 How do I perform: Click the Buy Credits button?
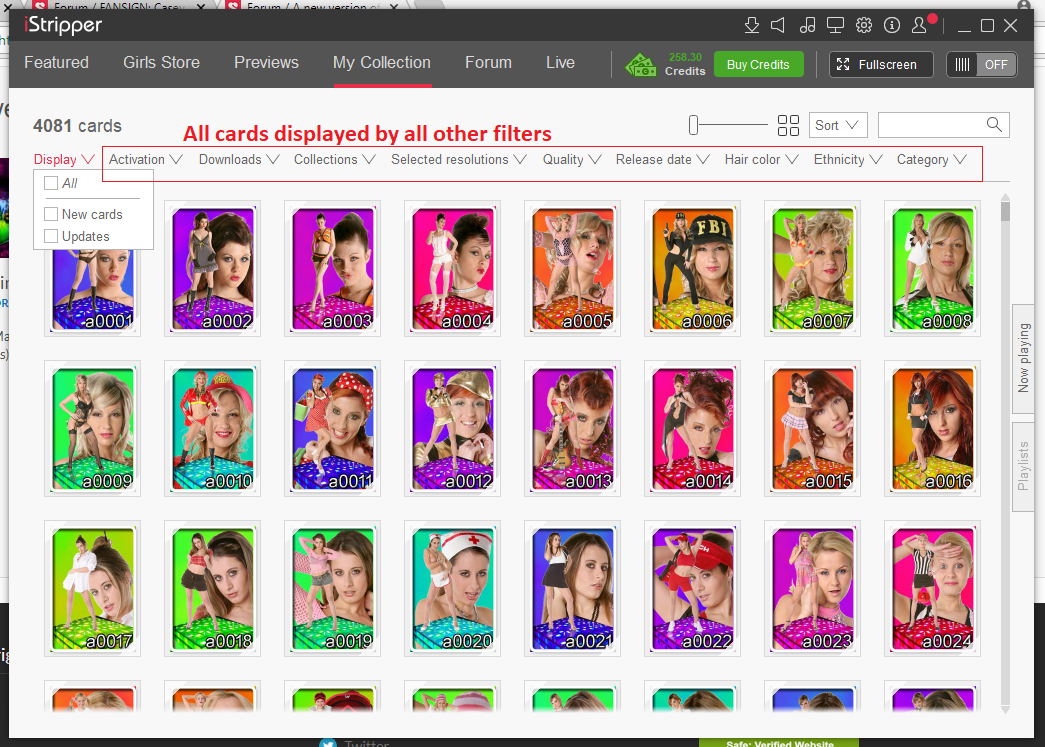coord(758,65)
